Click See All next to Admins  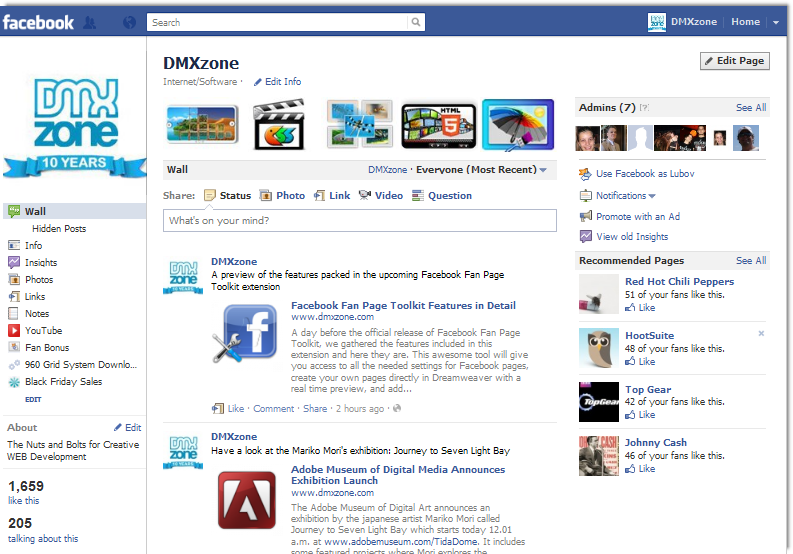click(751, 107)
